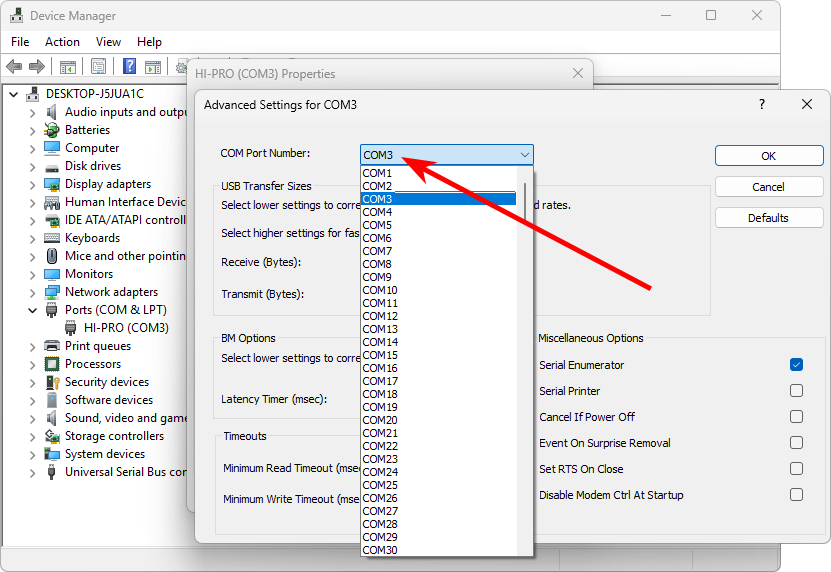Screen dimensions: 831x572
Task: Collapse the Ports (COM & LPT) node
Action: point(32,310)
